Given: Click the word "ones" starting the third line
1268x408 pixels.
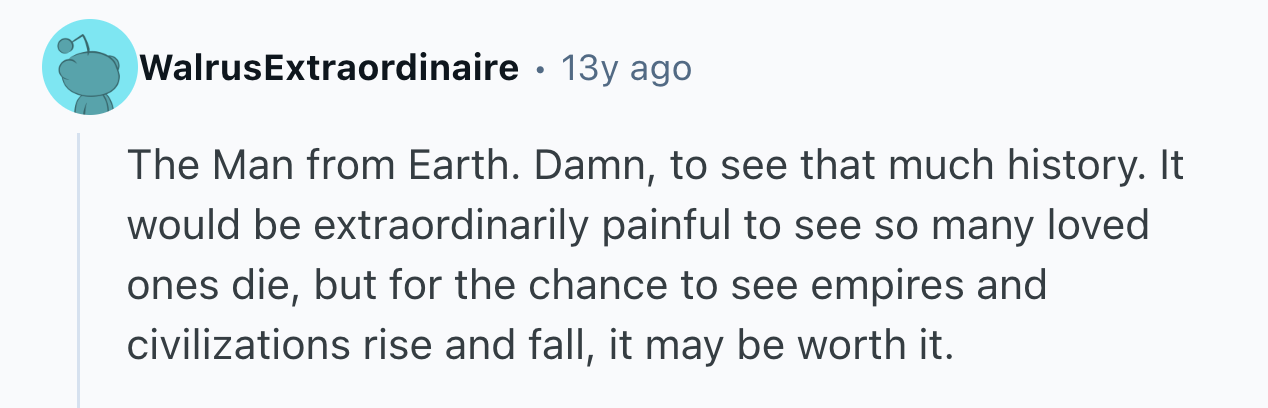Looking at the screenshot, I should point(166,285).
